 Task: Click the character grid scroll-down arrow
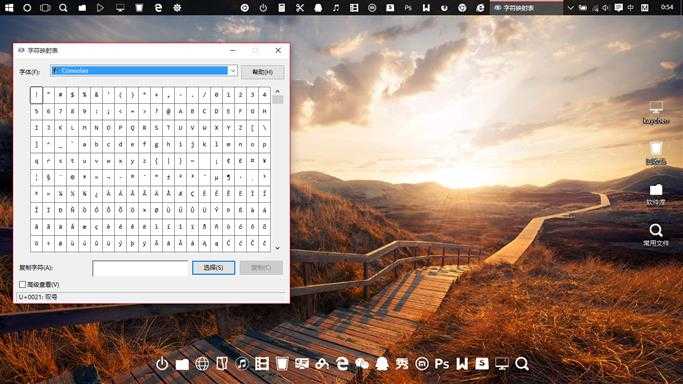[x=277, y=248]
